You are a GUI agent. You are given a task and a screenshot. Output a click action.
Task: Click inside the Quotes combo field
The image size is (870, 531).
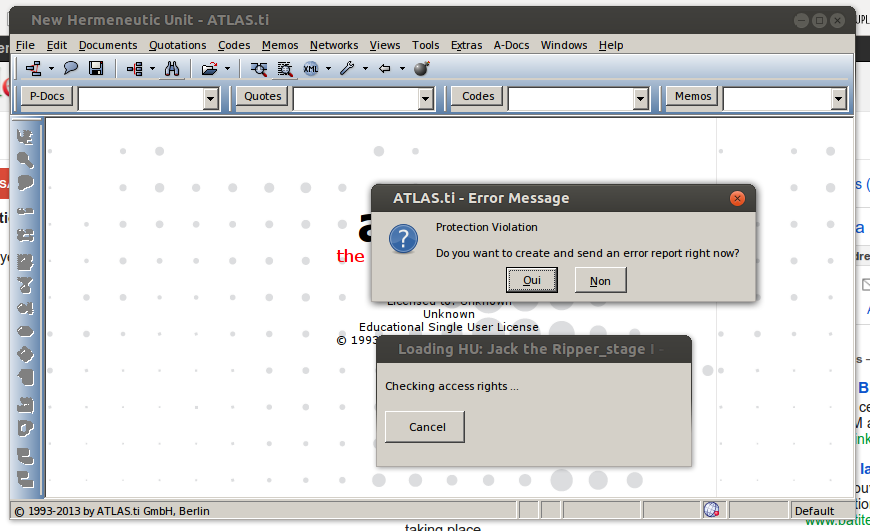[x=356, y=99]
